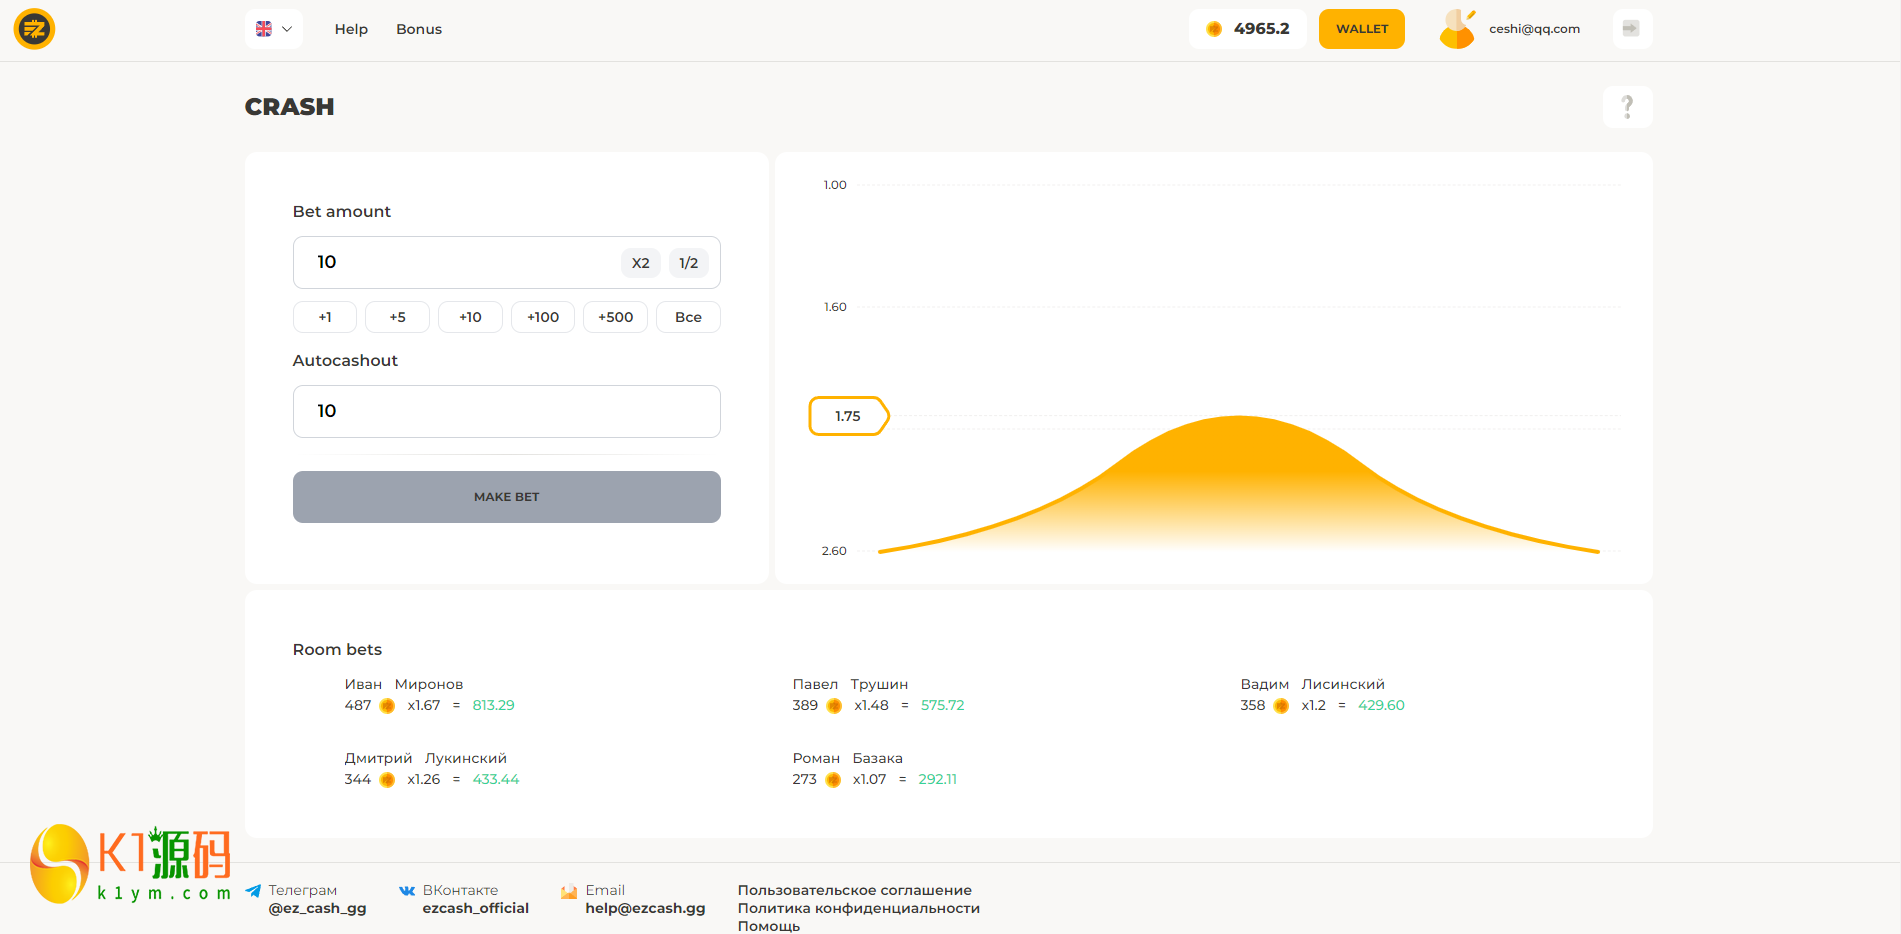Open the question mark help icon
The width and height of the screenshot is (1901, 934).
(1627, 107)
